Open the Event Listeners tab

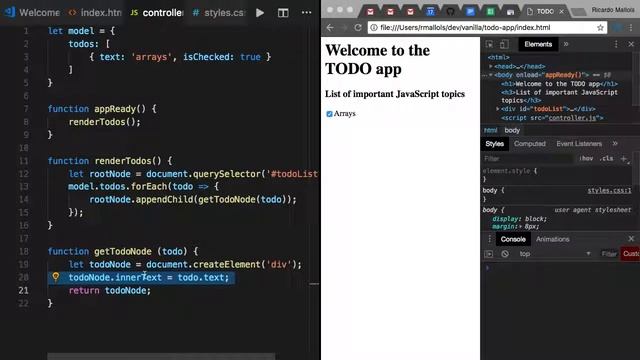pos(579,144)
